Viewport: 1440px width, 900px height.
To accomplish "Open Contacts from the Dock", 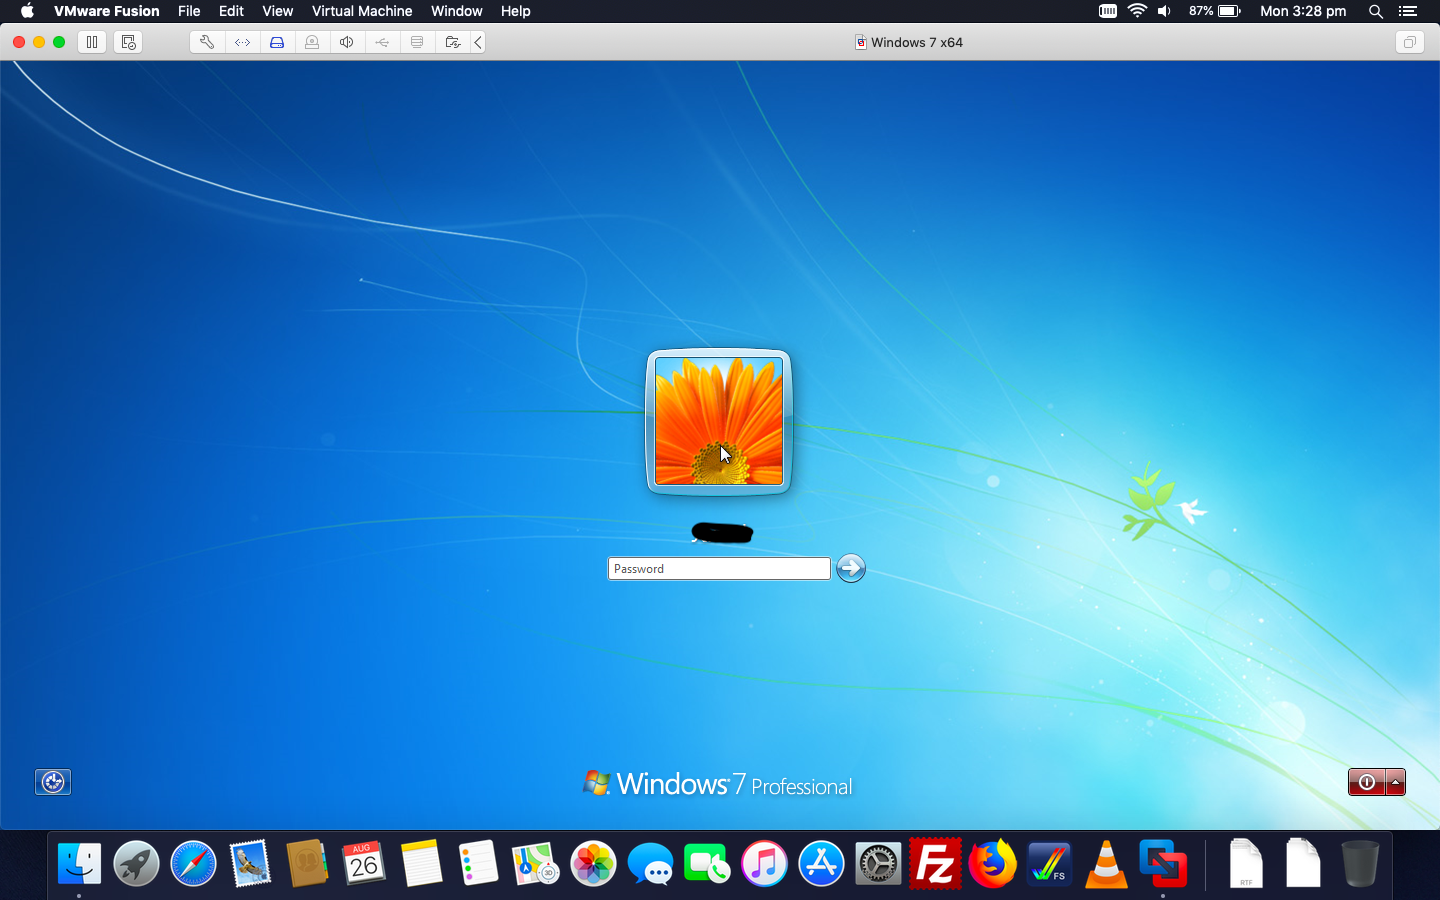I will click(307, 863).
